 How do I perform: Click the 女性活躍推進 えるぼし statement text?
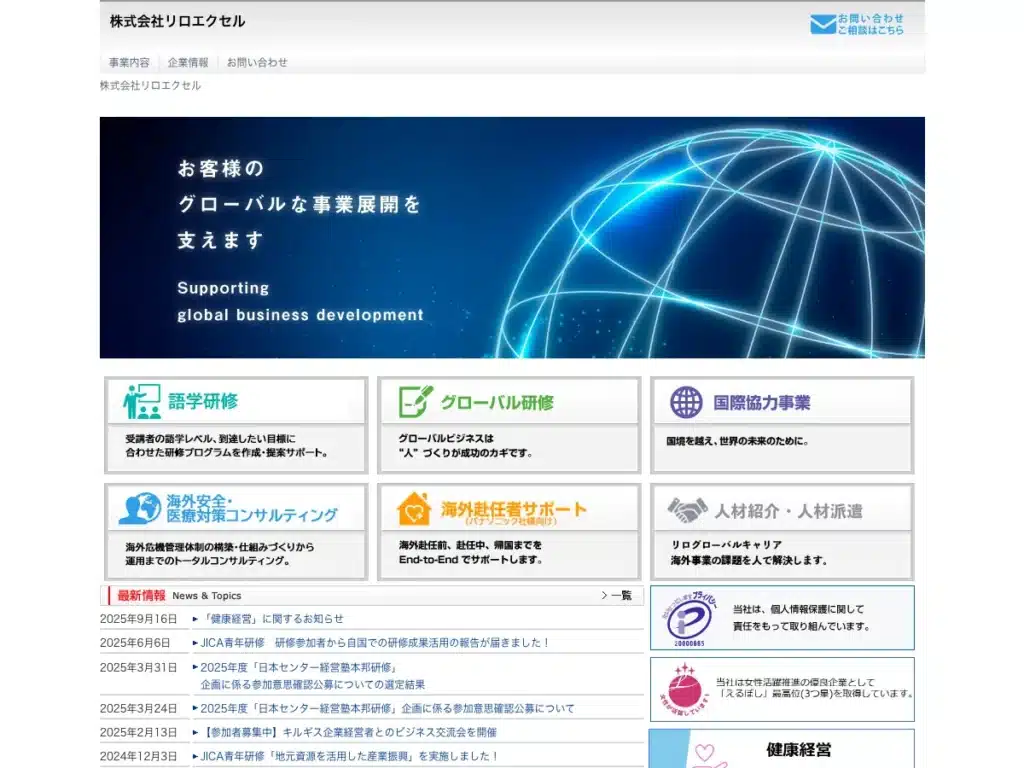[x=814, y=687]
